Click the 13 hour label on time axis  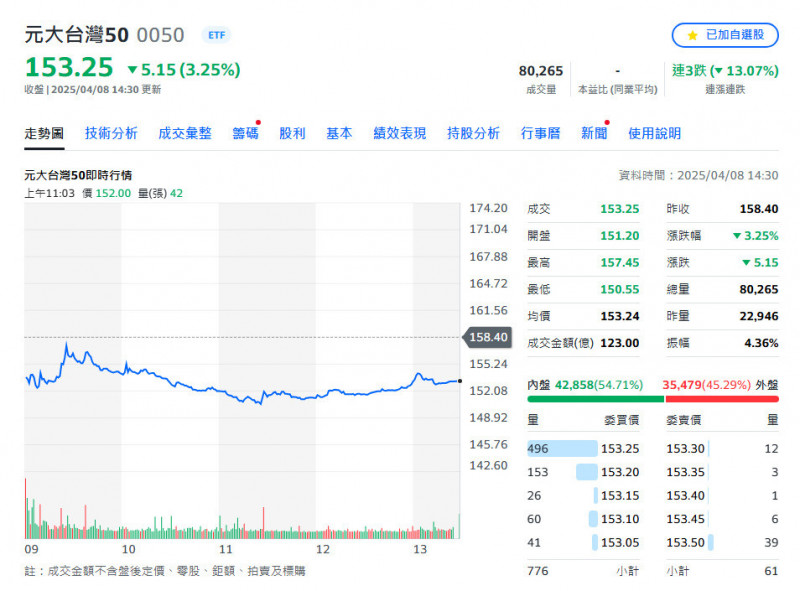coord(420,549)
